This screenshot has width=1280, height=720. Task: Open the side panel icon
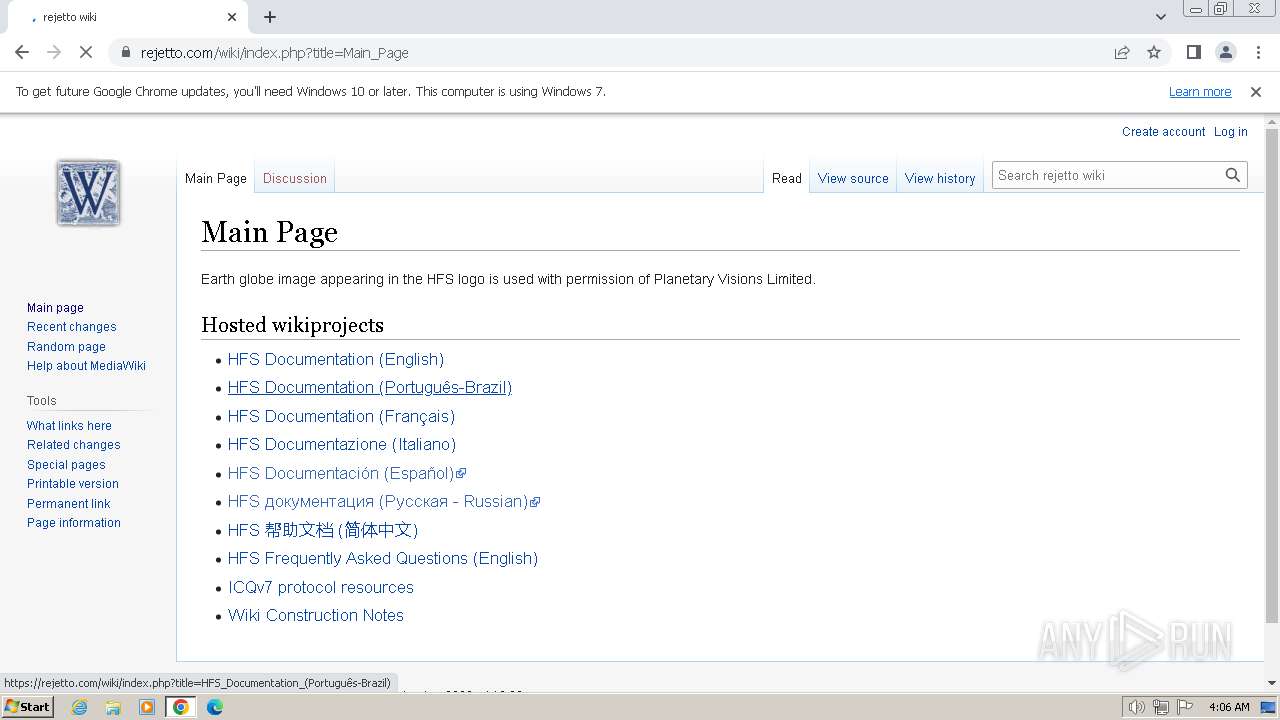tap(1193, 52)
